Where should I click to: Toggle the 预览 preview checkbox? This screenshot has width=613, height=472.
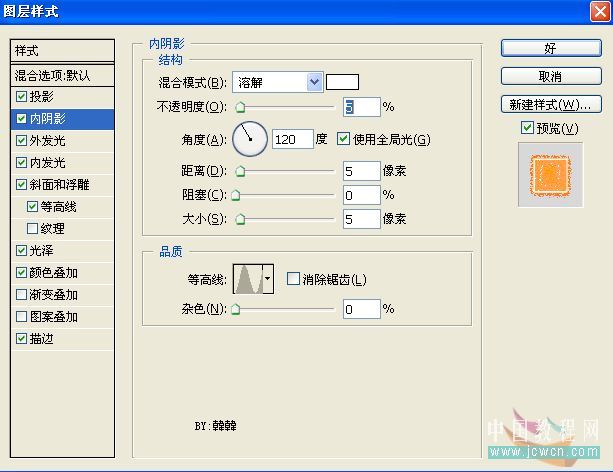527,127
